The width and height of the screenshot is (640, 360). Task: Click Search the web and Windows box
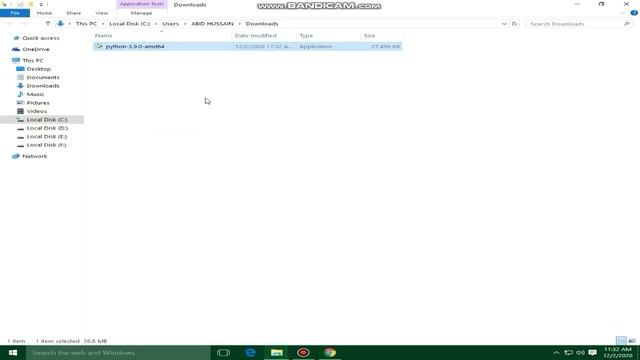click(x=118, y=353)
